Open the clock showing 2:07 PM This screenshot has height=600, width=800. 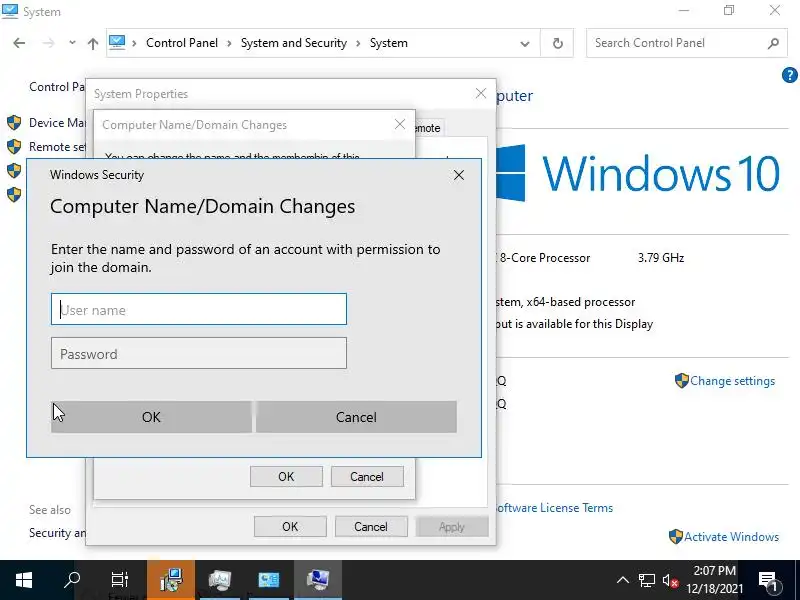pyautogui.click(x=714, y=580)
